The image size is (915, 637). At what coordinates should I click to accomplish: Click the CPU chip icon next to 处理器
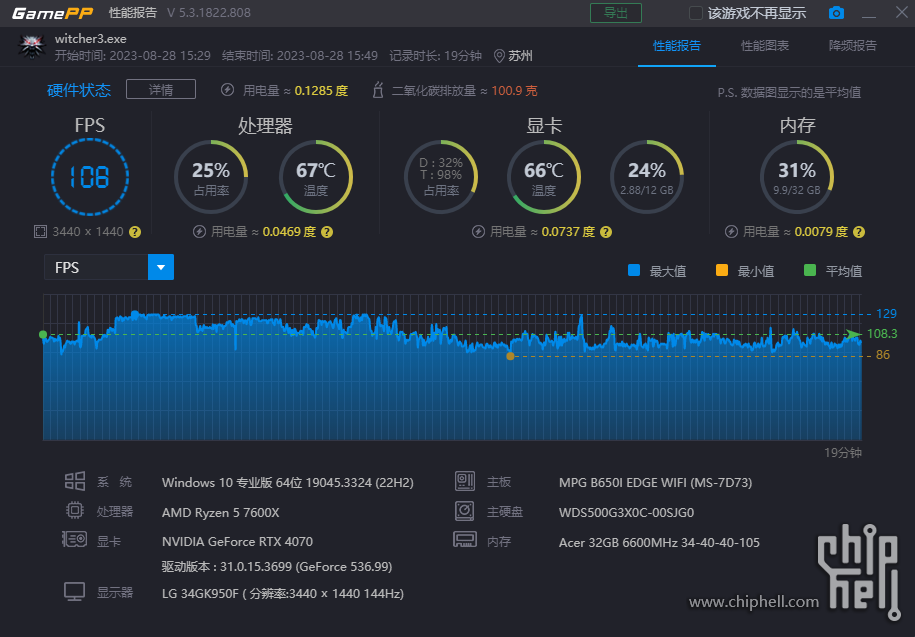click(x=75, y=510)
